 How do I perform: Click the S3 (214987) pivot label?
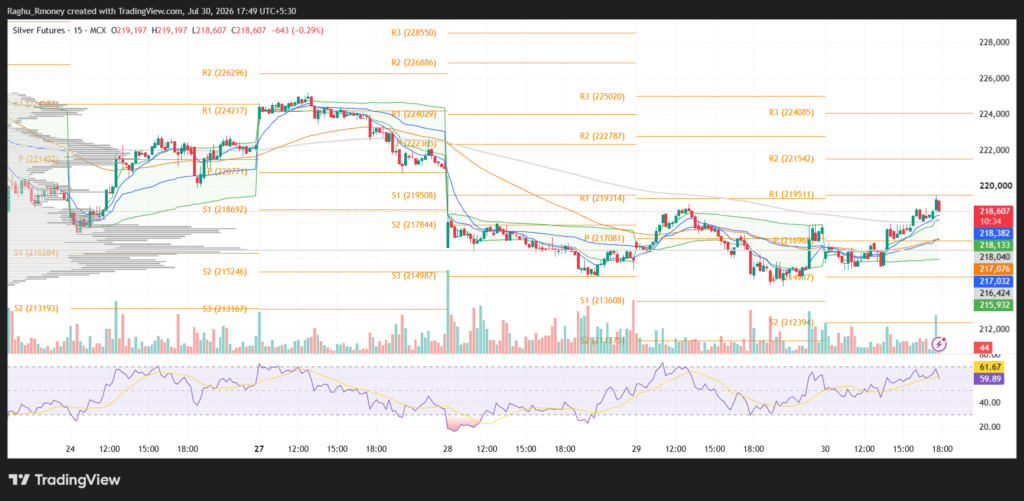pos(413,276)
